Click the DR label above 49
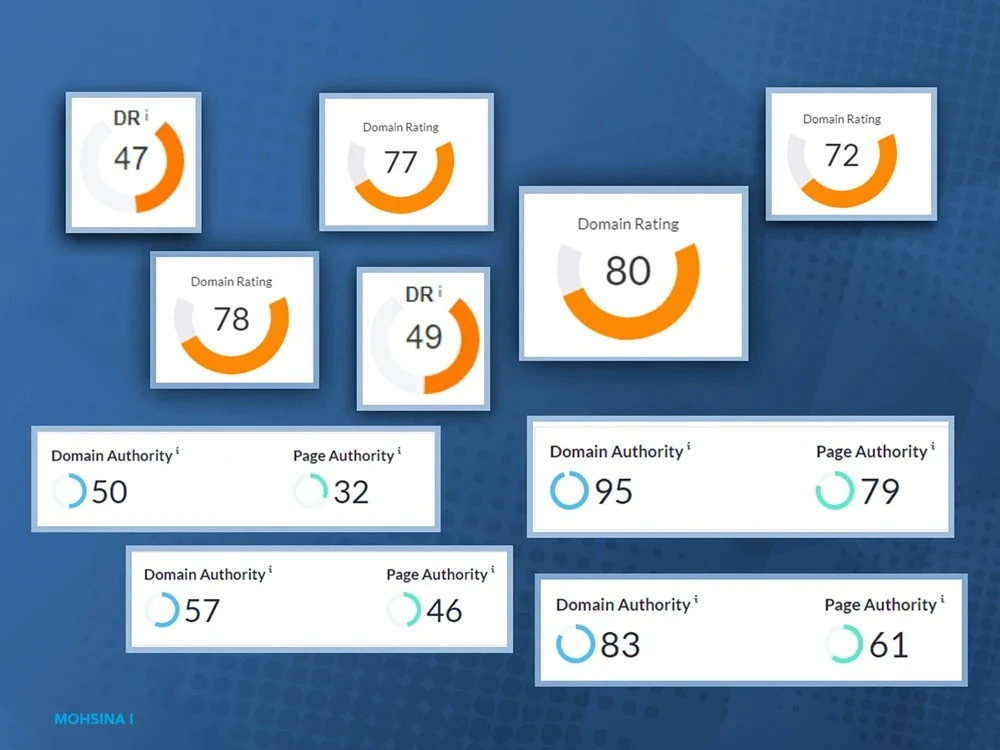The image size is (1000, 750). [419, 294]
